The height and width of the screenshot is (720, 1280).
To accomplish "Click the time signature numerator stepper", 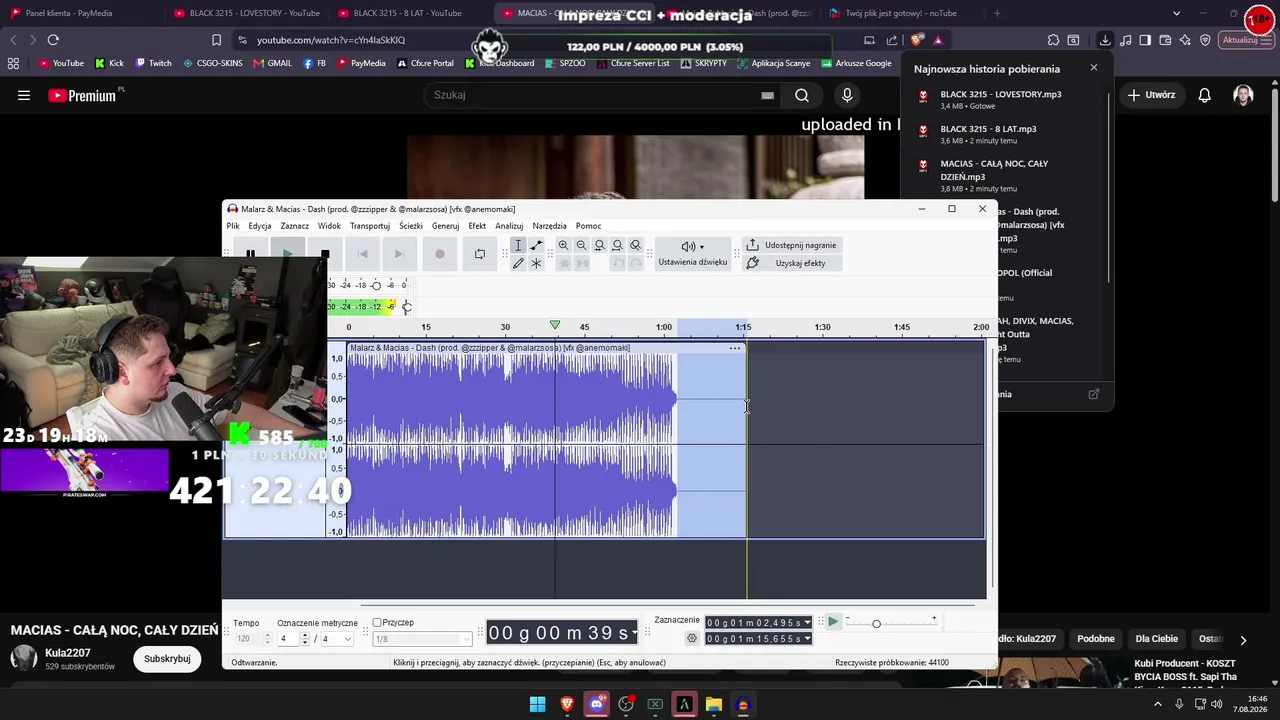I will click(304, 639).
